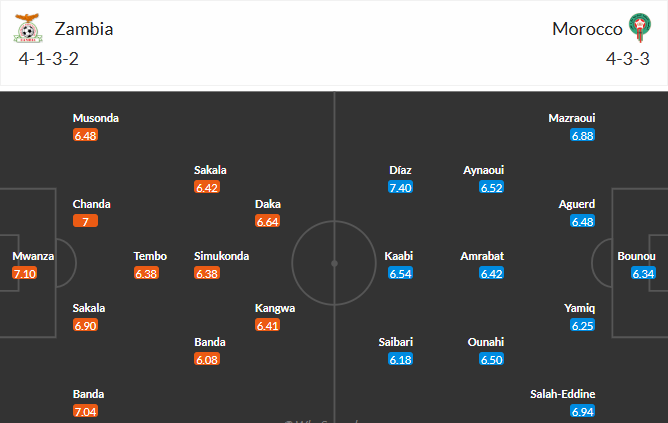Viewport: 668px width, 423px height.
Task: Click Daka's 6.64 rating badge
Action: [x=267, y=221]
